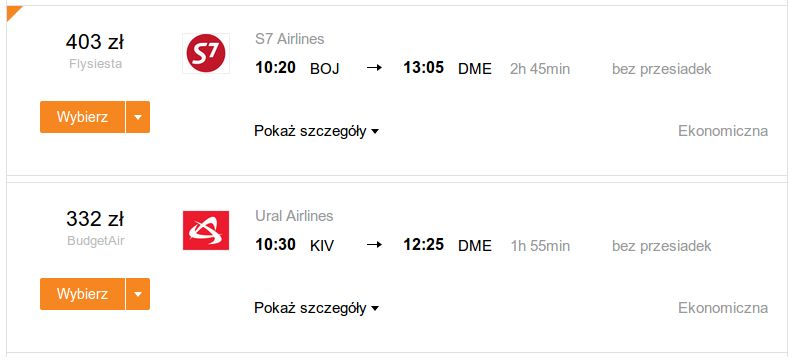The height and width of the screenshot is (360, 799).
Task: Click the S7 Airlines logo
Action: pos(206,54)
